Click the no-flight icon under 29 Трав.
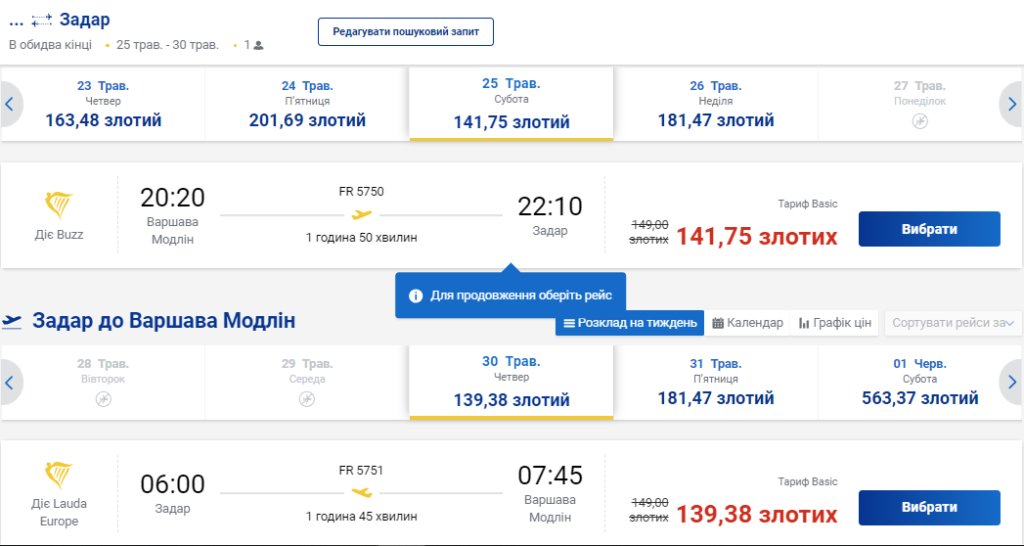This screenshot has width=1024, height=546. click(307, 399)
